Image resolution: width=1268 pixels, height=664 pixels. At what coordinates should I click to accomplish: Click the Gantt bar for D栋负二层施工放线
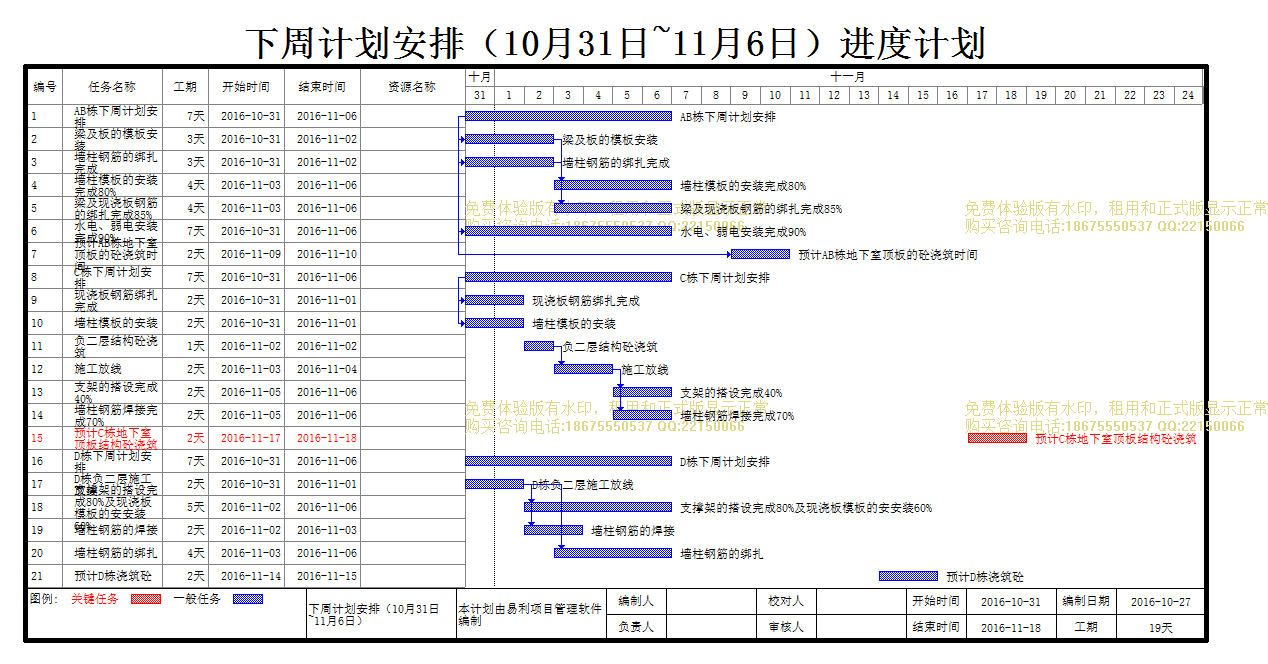[495, 484]
